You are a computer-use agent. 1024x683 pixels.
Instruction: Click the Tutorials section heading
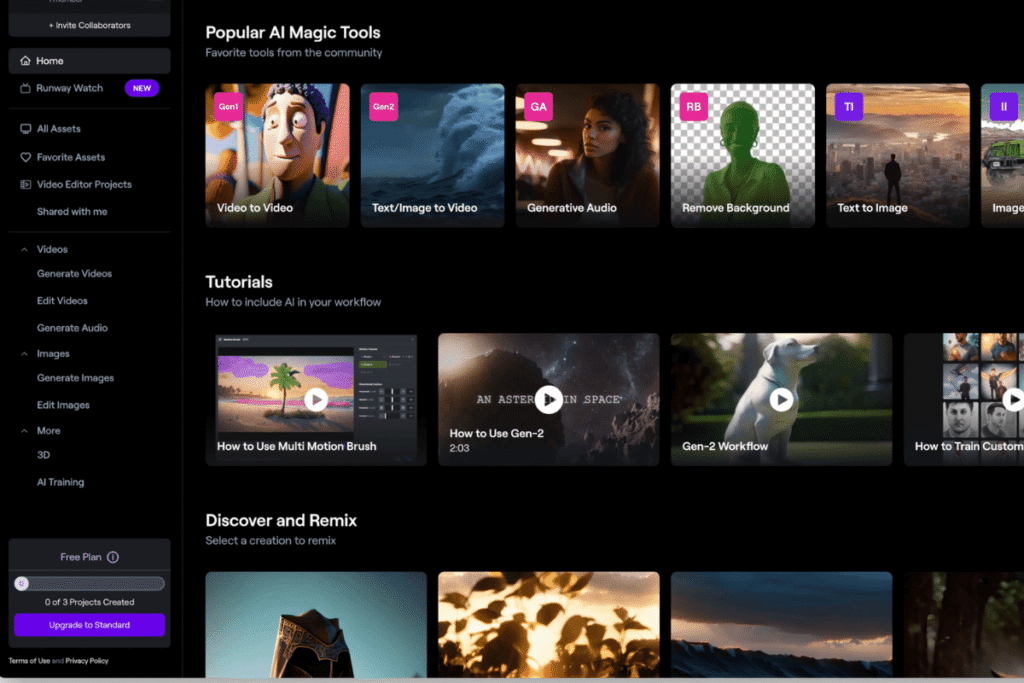239,282
